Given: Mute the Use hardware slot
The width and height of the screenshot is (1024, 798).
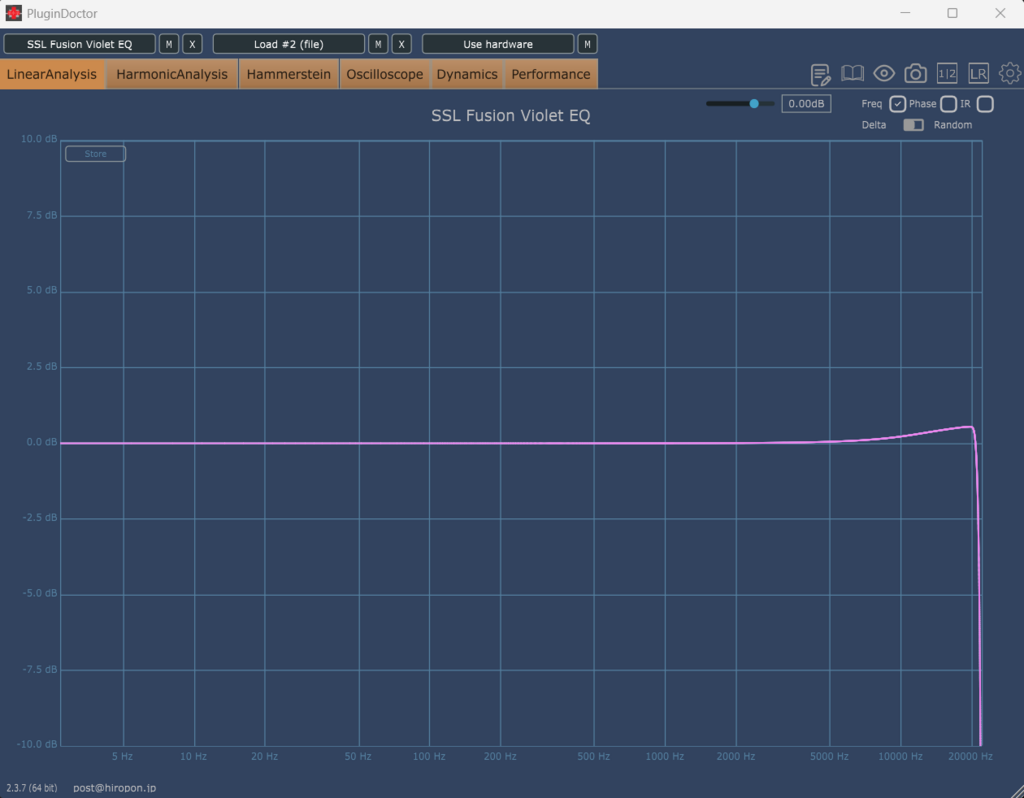Looking at the screenshot, I should coord(587,44).
